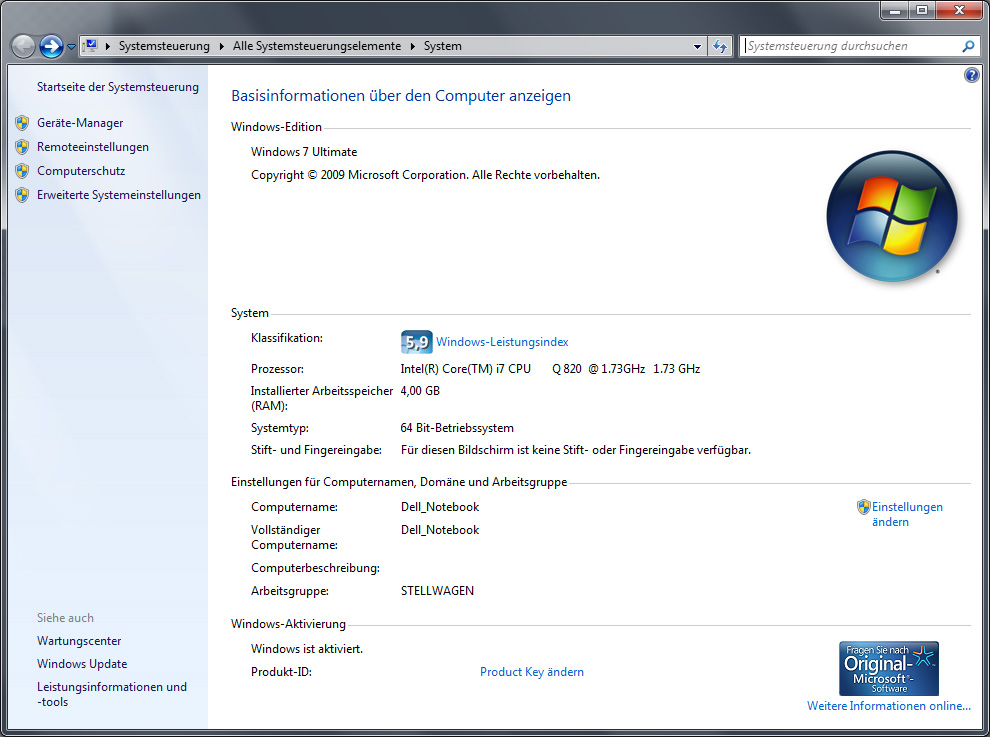Click the Windows 7 Ultimate edition text
The width and height of the screenshot is (990, 737).
(304, 152)
